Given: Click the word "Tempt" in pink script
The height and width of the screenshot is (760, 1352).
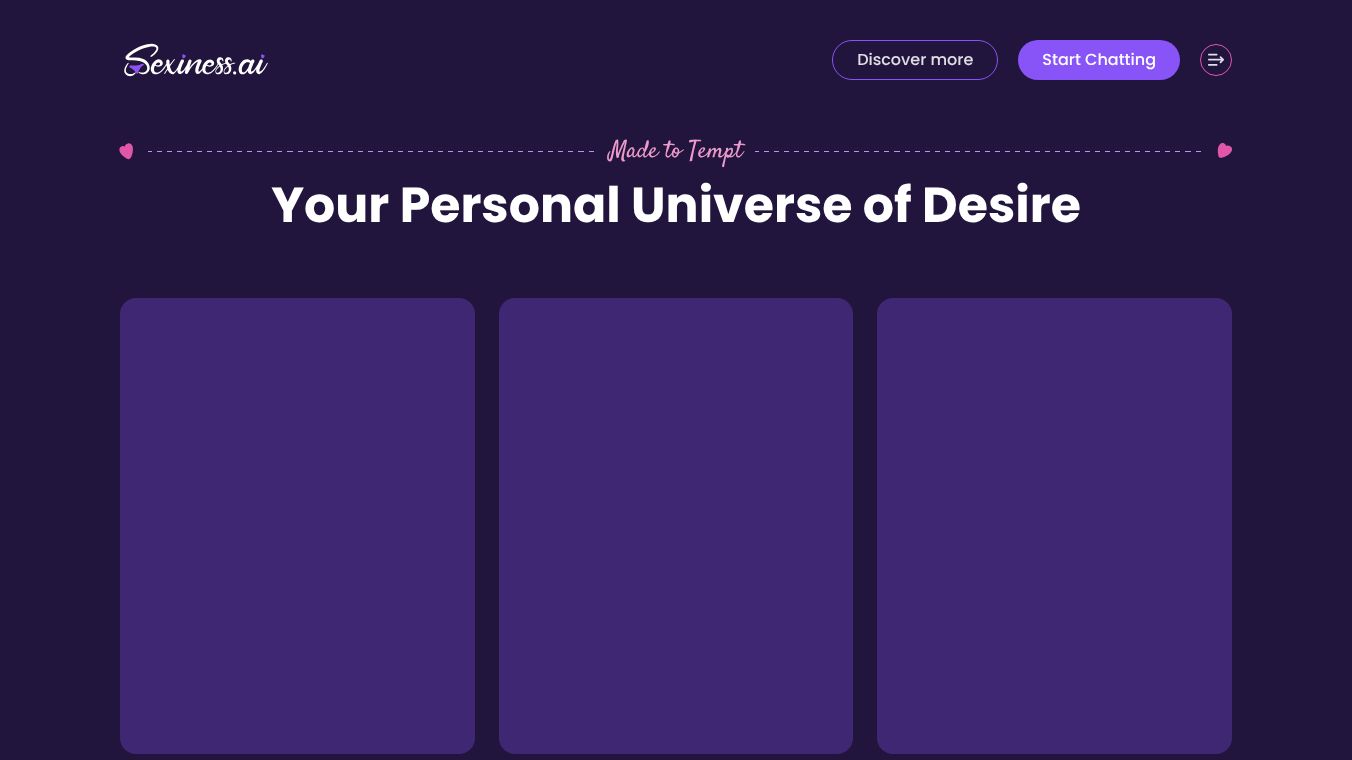Looking at the screenshot, I should tap(716, 152).
